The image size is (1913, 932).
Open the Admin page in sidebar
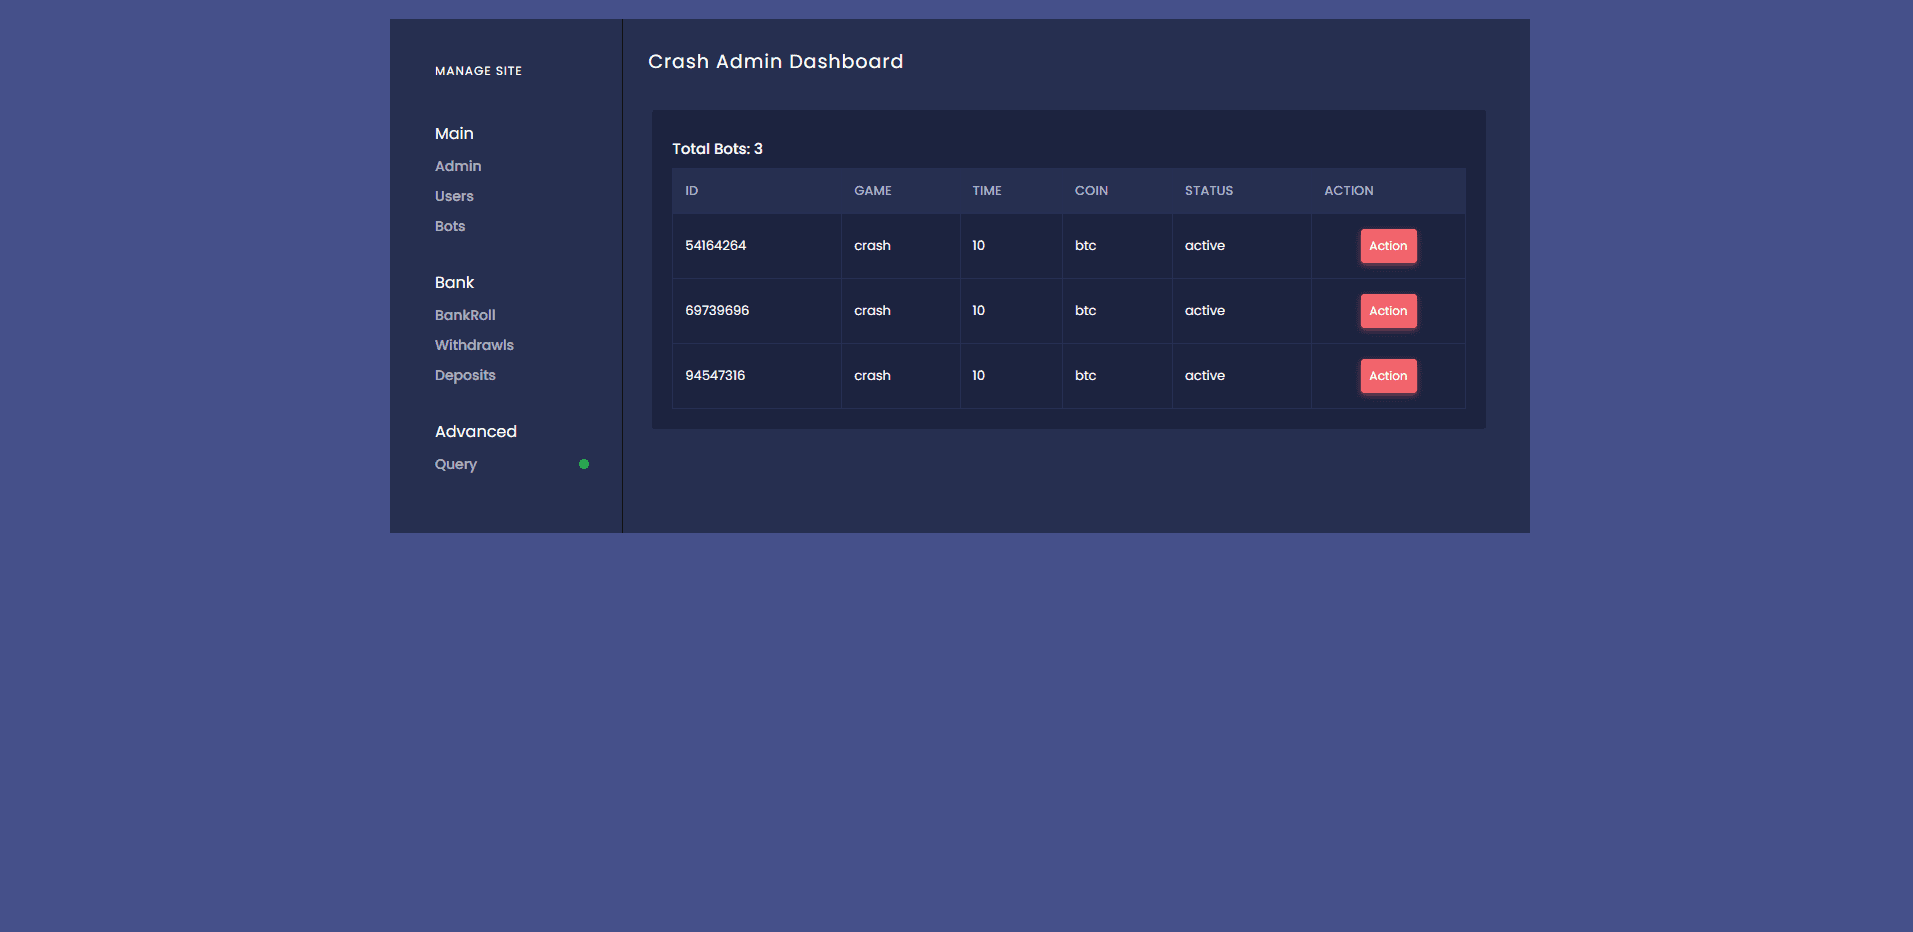(458, 166)
